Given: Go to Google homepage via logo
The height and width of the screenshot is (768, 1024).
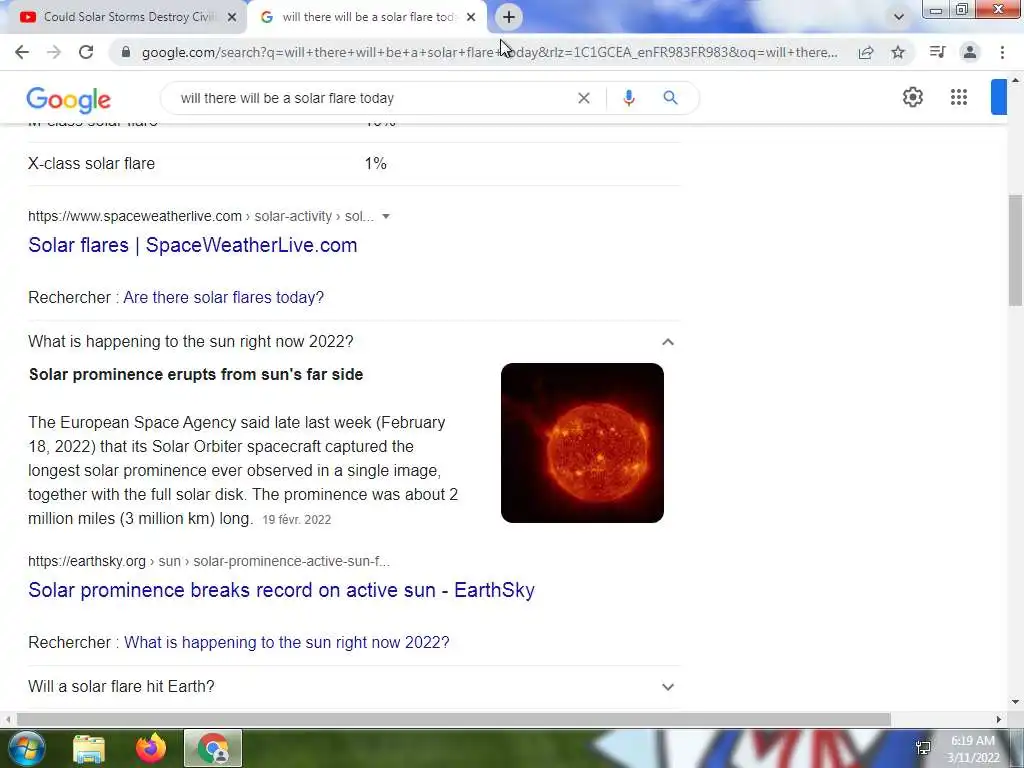Looking at the screenshot, I should click(69, 99).
